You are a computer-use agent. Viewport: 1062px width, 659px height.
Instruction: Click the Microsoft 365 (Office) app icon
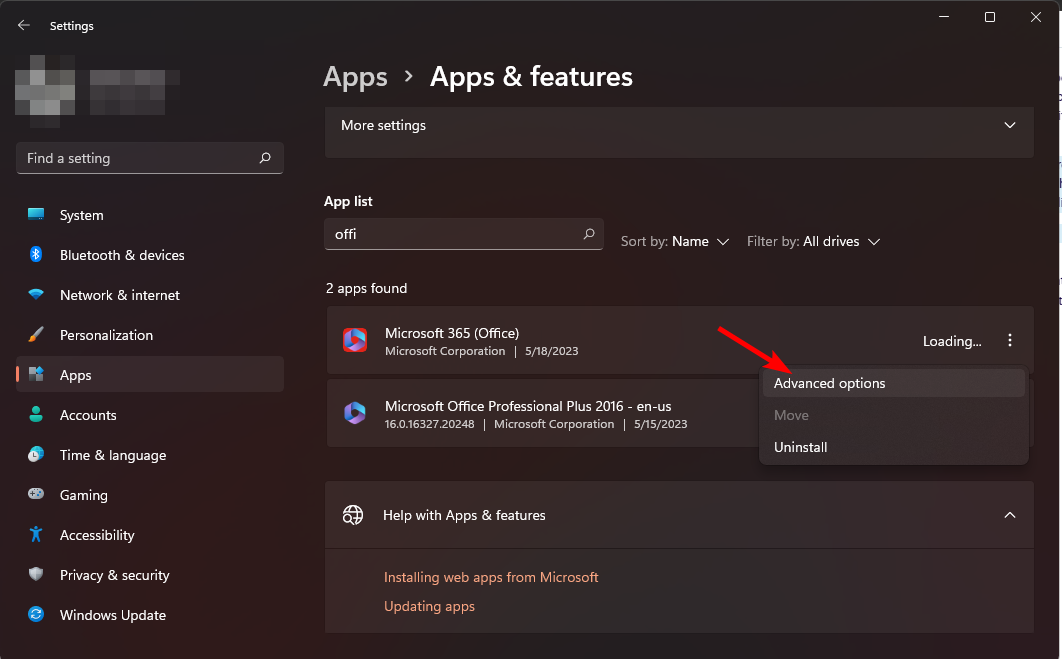click(355, 340)
